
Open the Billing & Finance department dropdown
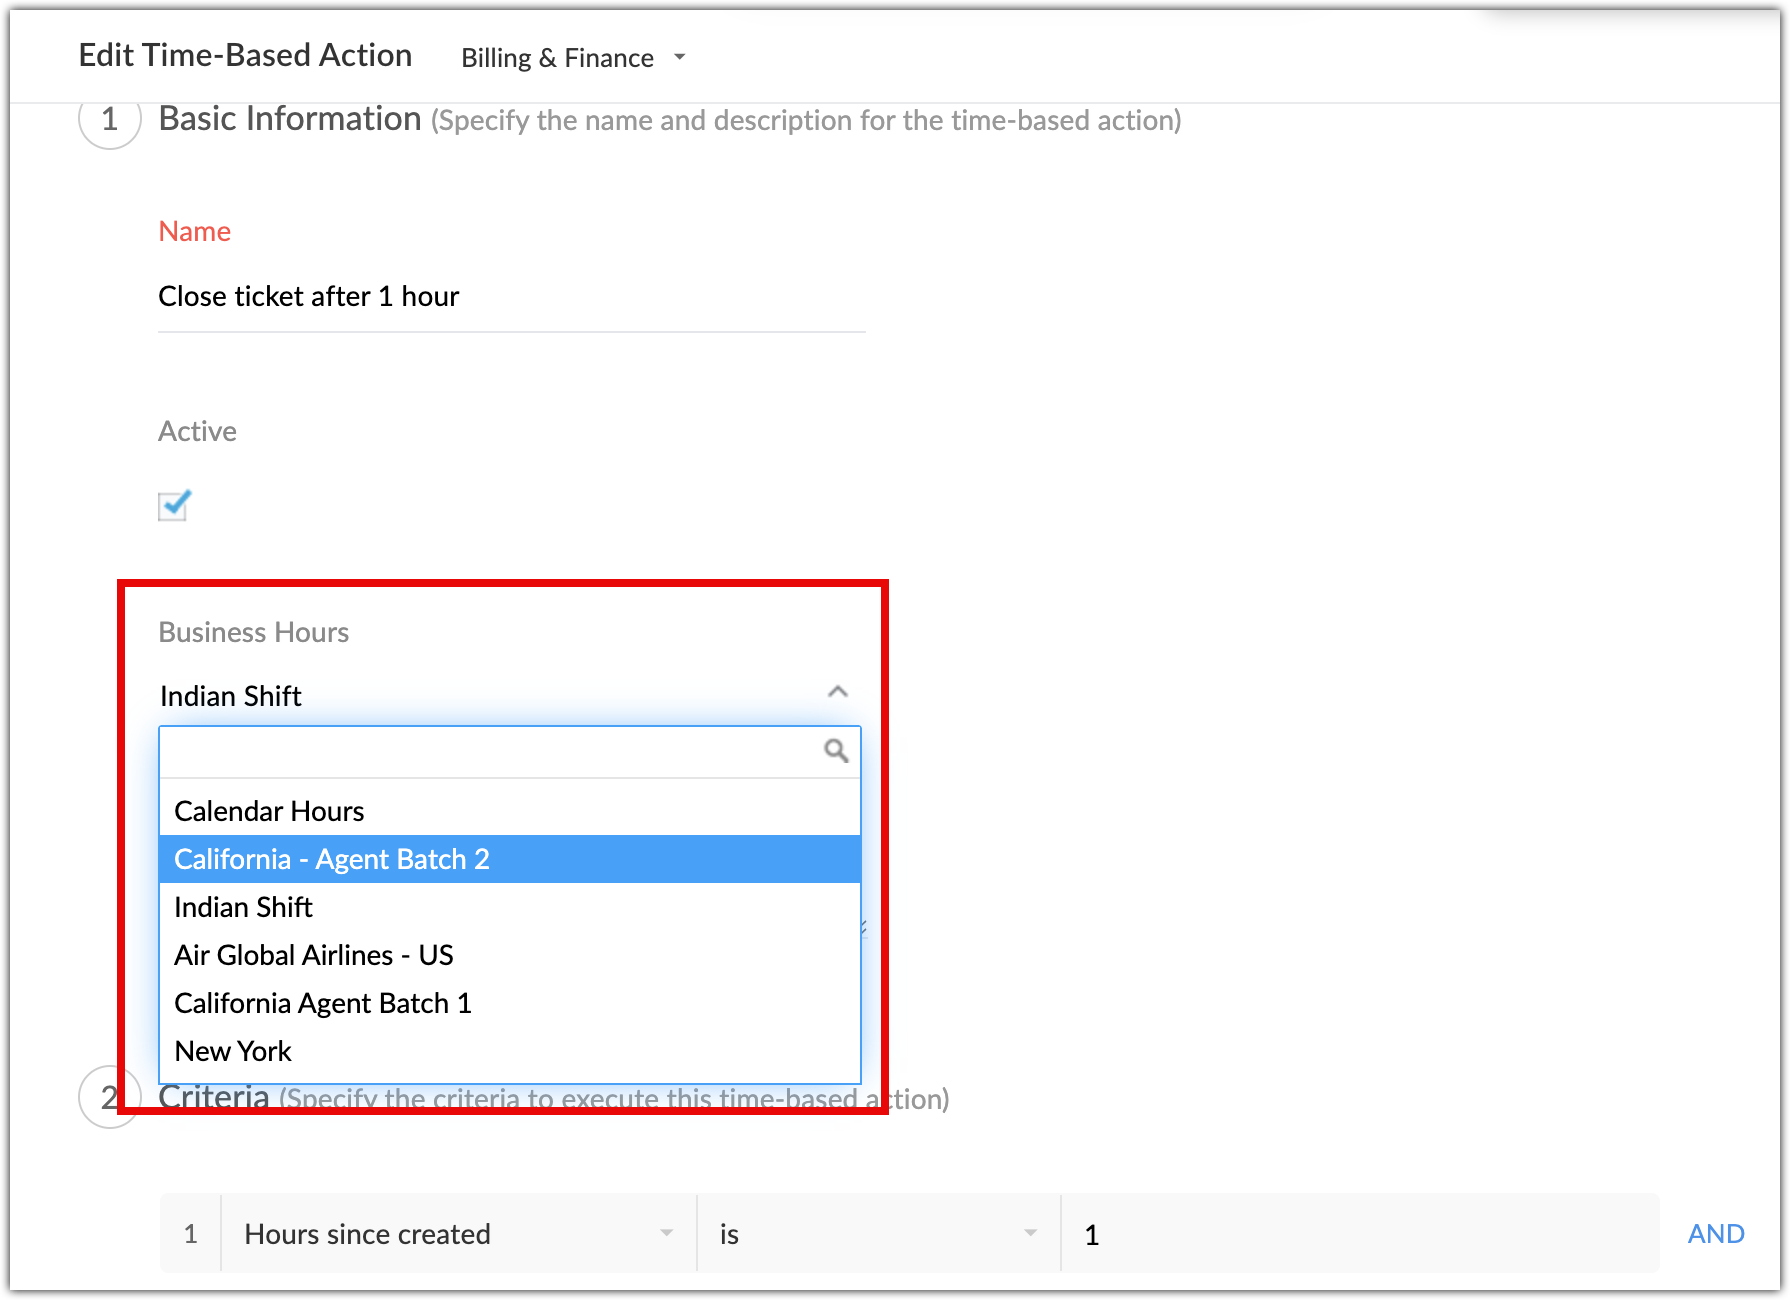[x=573, y=58]
